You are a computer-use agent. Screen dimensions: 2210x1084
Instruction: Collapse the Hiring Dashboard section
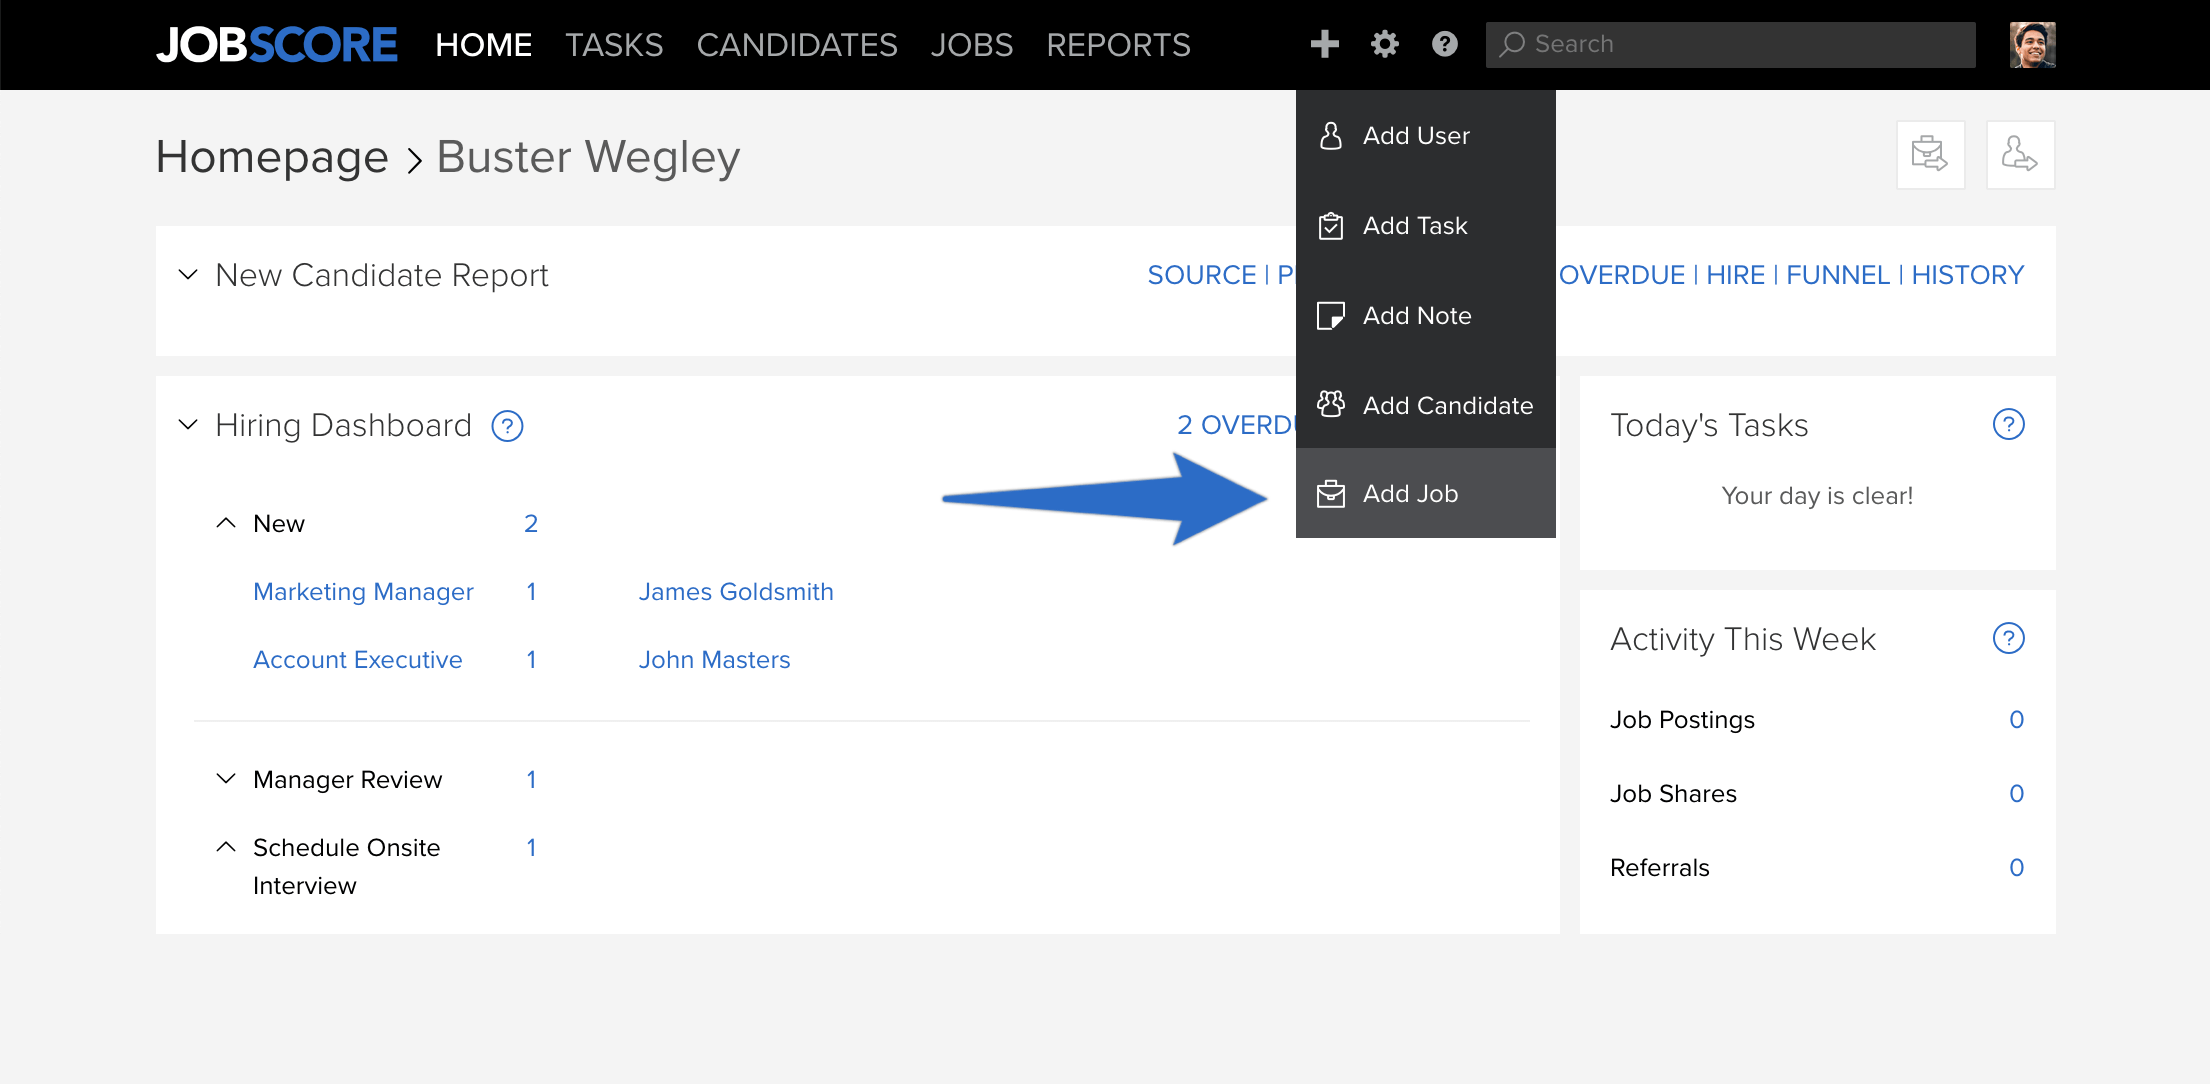pos(188,424)
